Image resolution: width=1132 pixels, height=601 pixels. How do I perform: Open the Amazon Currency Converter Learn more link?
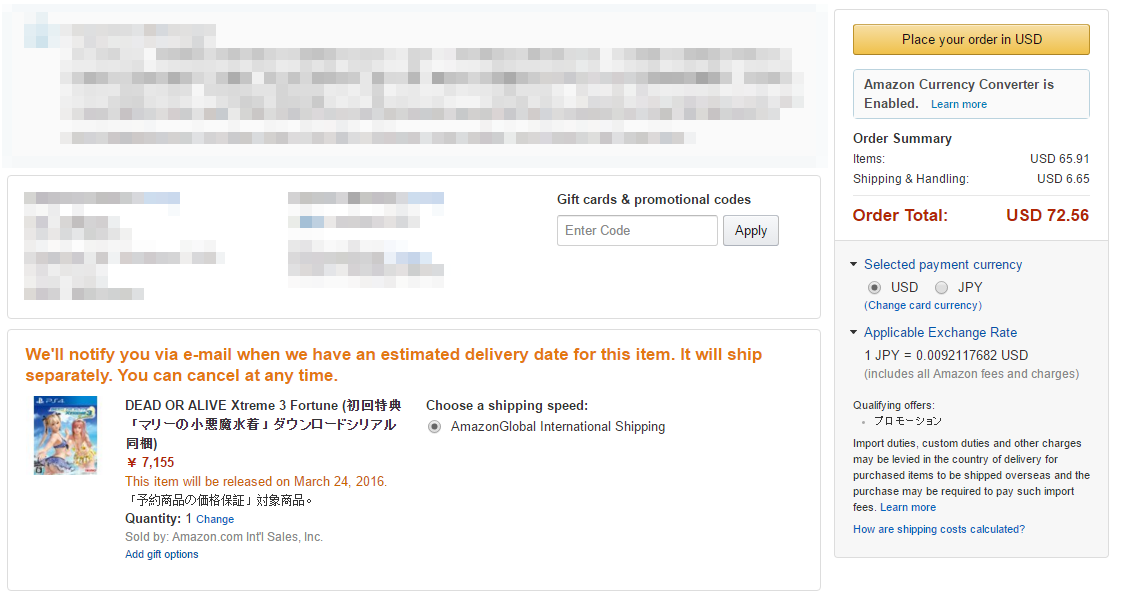[958, 103]
